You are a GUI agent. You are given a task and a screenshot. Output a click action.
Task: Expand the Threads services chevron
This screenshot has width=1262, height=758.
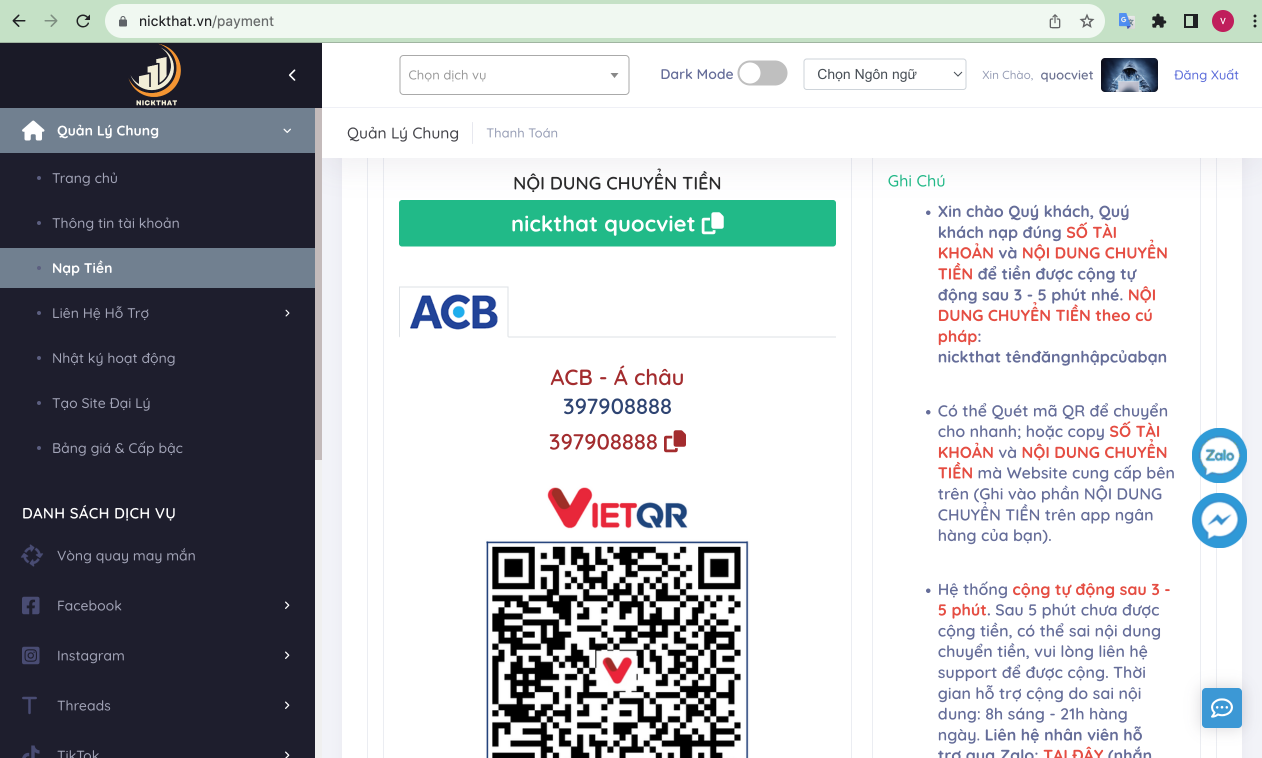tap(287, 706)
